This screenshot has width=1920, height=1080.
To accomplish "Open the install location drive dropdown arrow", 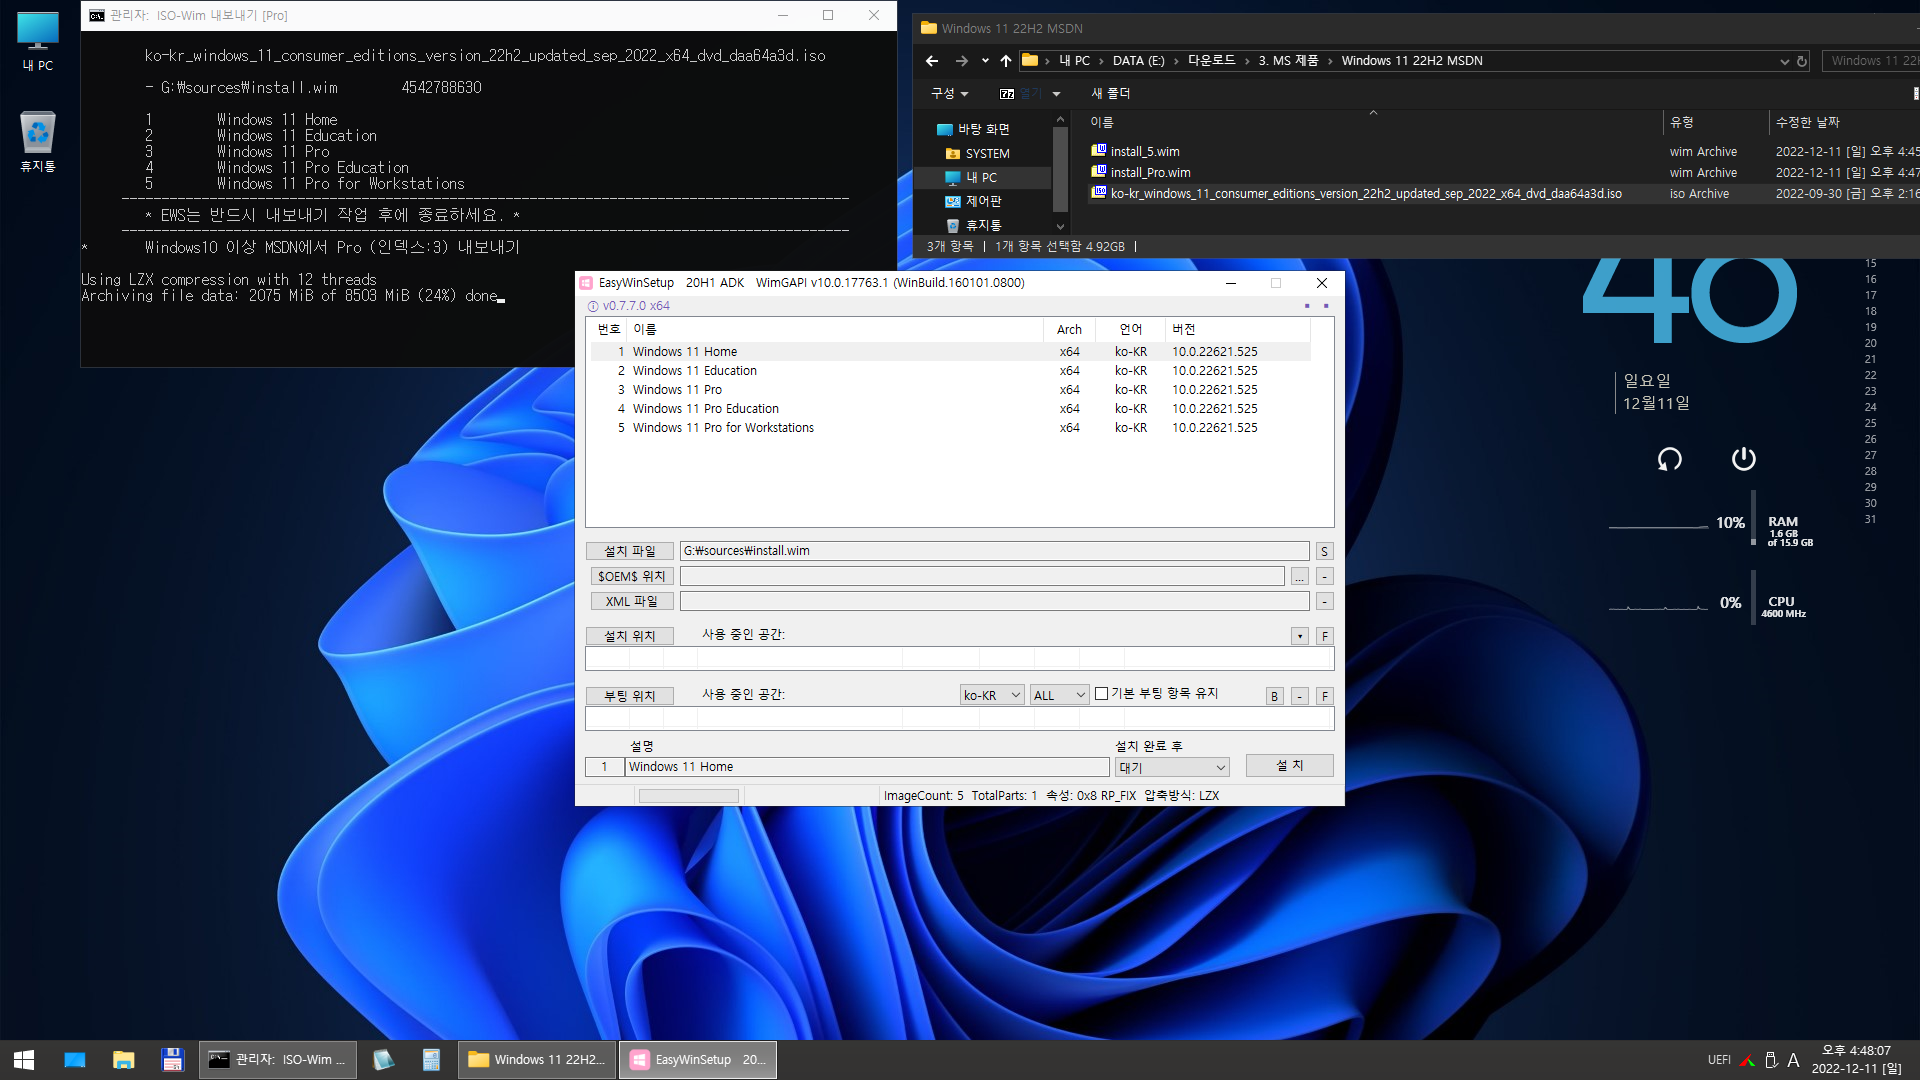I will [x=1299, y=637].
